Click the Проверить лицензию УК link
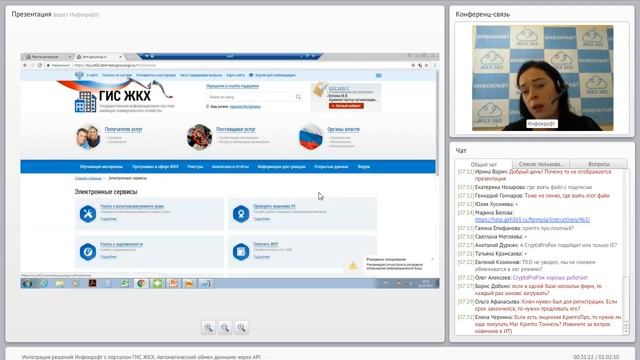The image size is (640, 360). coord(274,206)
